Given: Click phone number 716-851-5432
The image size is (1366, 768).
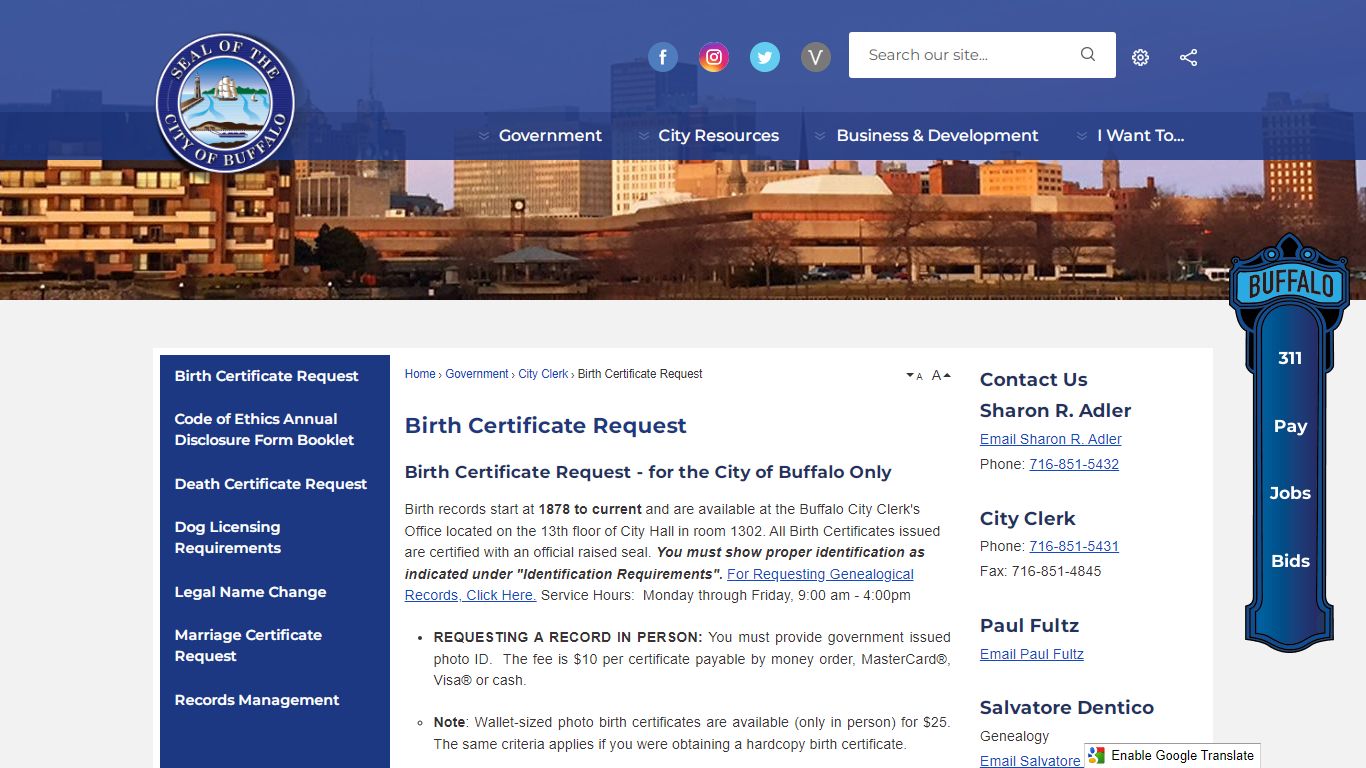Looking at the screenshot, I should 1074,464.
